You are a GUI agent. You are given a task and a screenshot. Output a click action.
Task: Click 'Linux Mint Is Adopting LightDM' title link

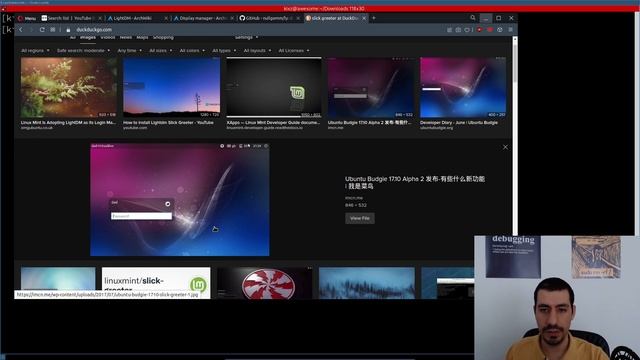[x=68, y=122]
